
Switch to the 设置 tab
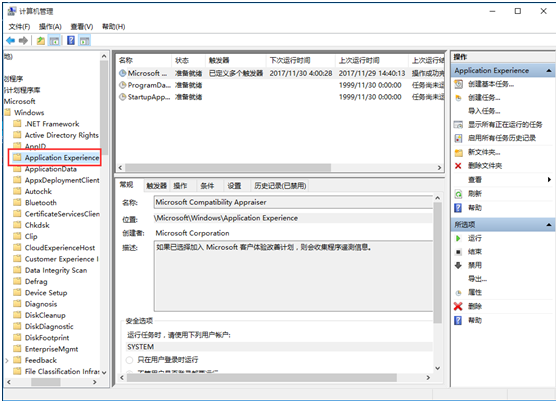click(x=234, y=186)
